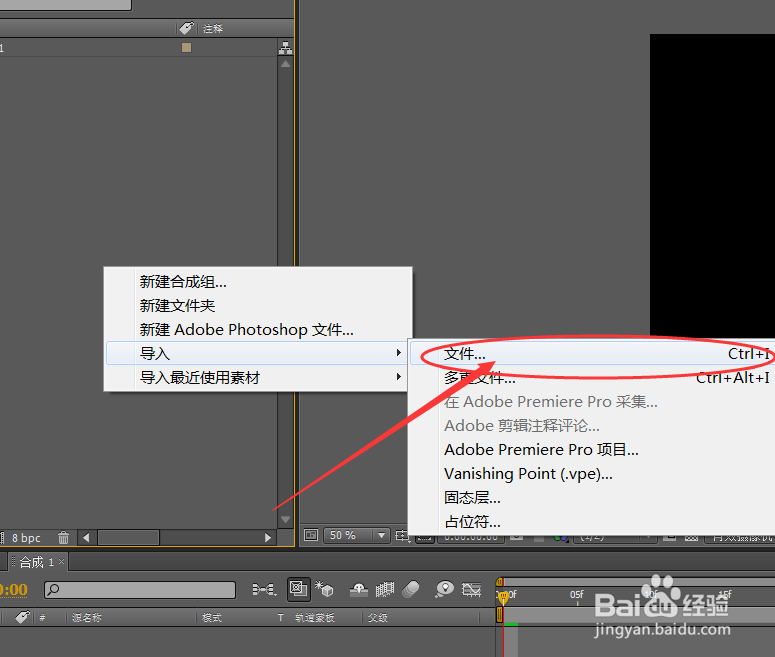The width and height of the screenshot is (775, 657).
Task: Click the timeline label tag column icon
Action: (22, 616)
